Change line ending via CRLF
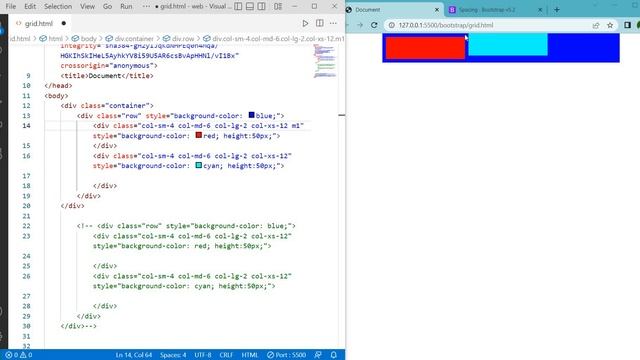The width and height of the screenshot is (640, 360). (x=226, y=355)
